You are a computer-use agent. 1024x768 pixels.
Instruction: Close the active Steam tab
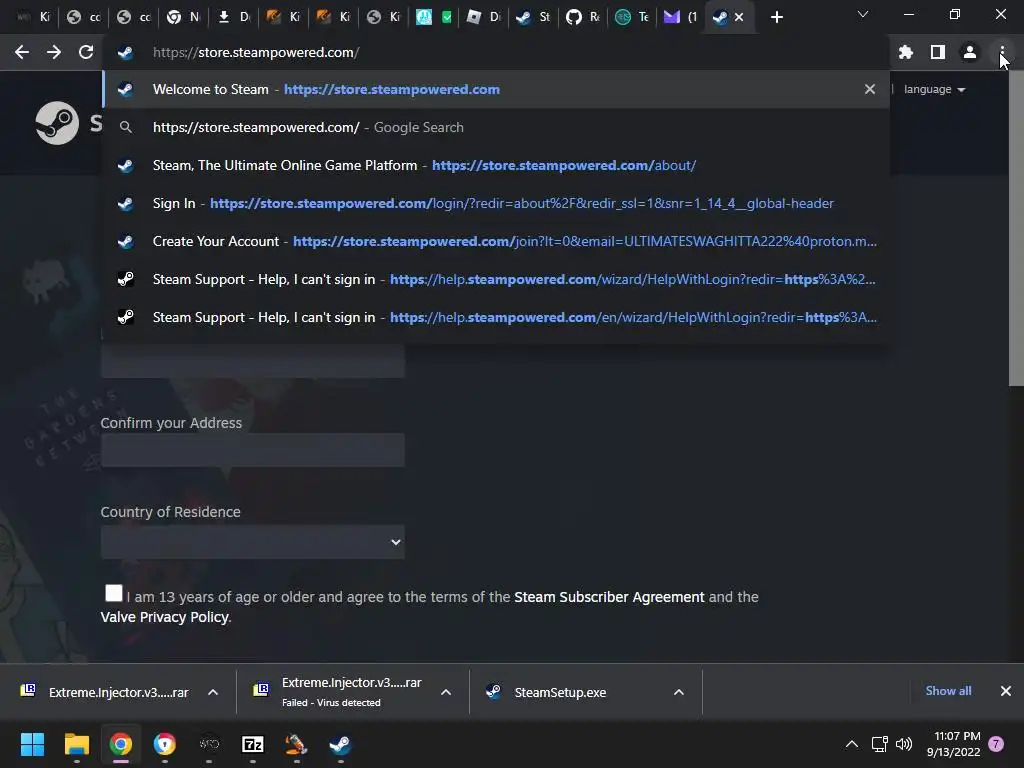coord(739,17)
